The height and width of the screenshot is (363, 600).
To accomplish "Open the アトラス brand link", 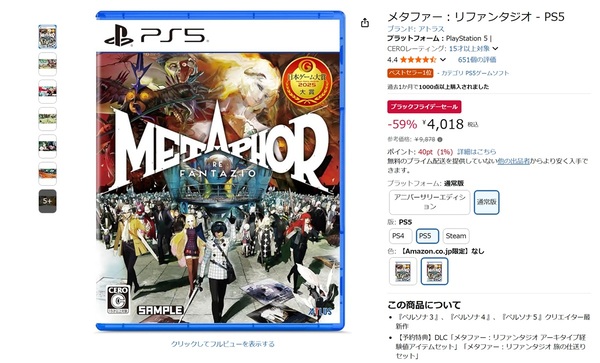I will click(431, 29).
